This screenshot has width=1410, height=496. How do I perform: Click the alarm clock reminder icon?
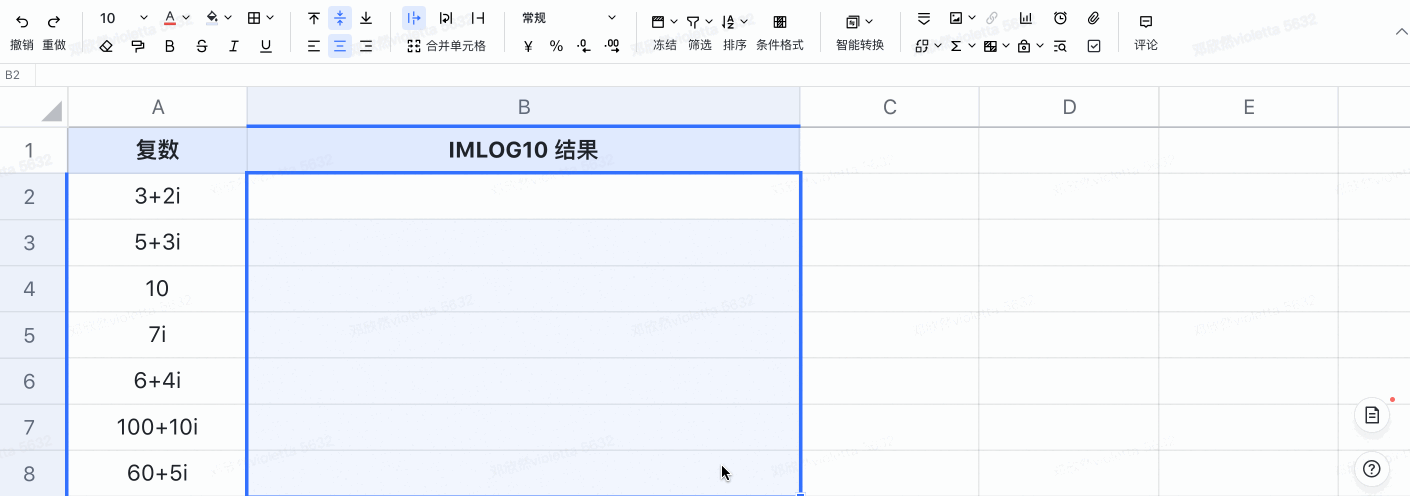[1060, 18]
